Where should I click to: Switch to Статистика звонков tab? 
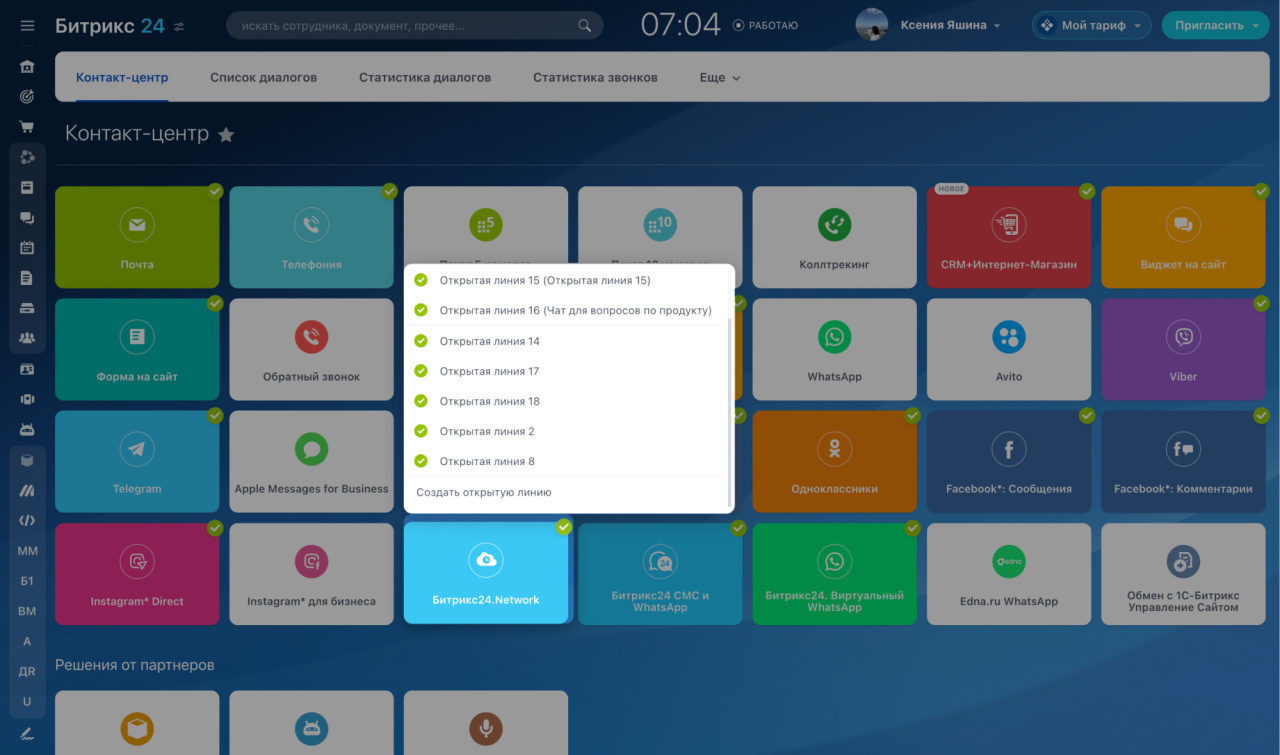click(595, 77)
